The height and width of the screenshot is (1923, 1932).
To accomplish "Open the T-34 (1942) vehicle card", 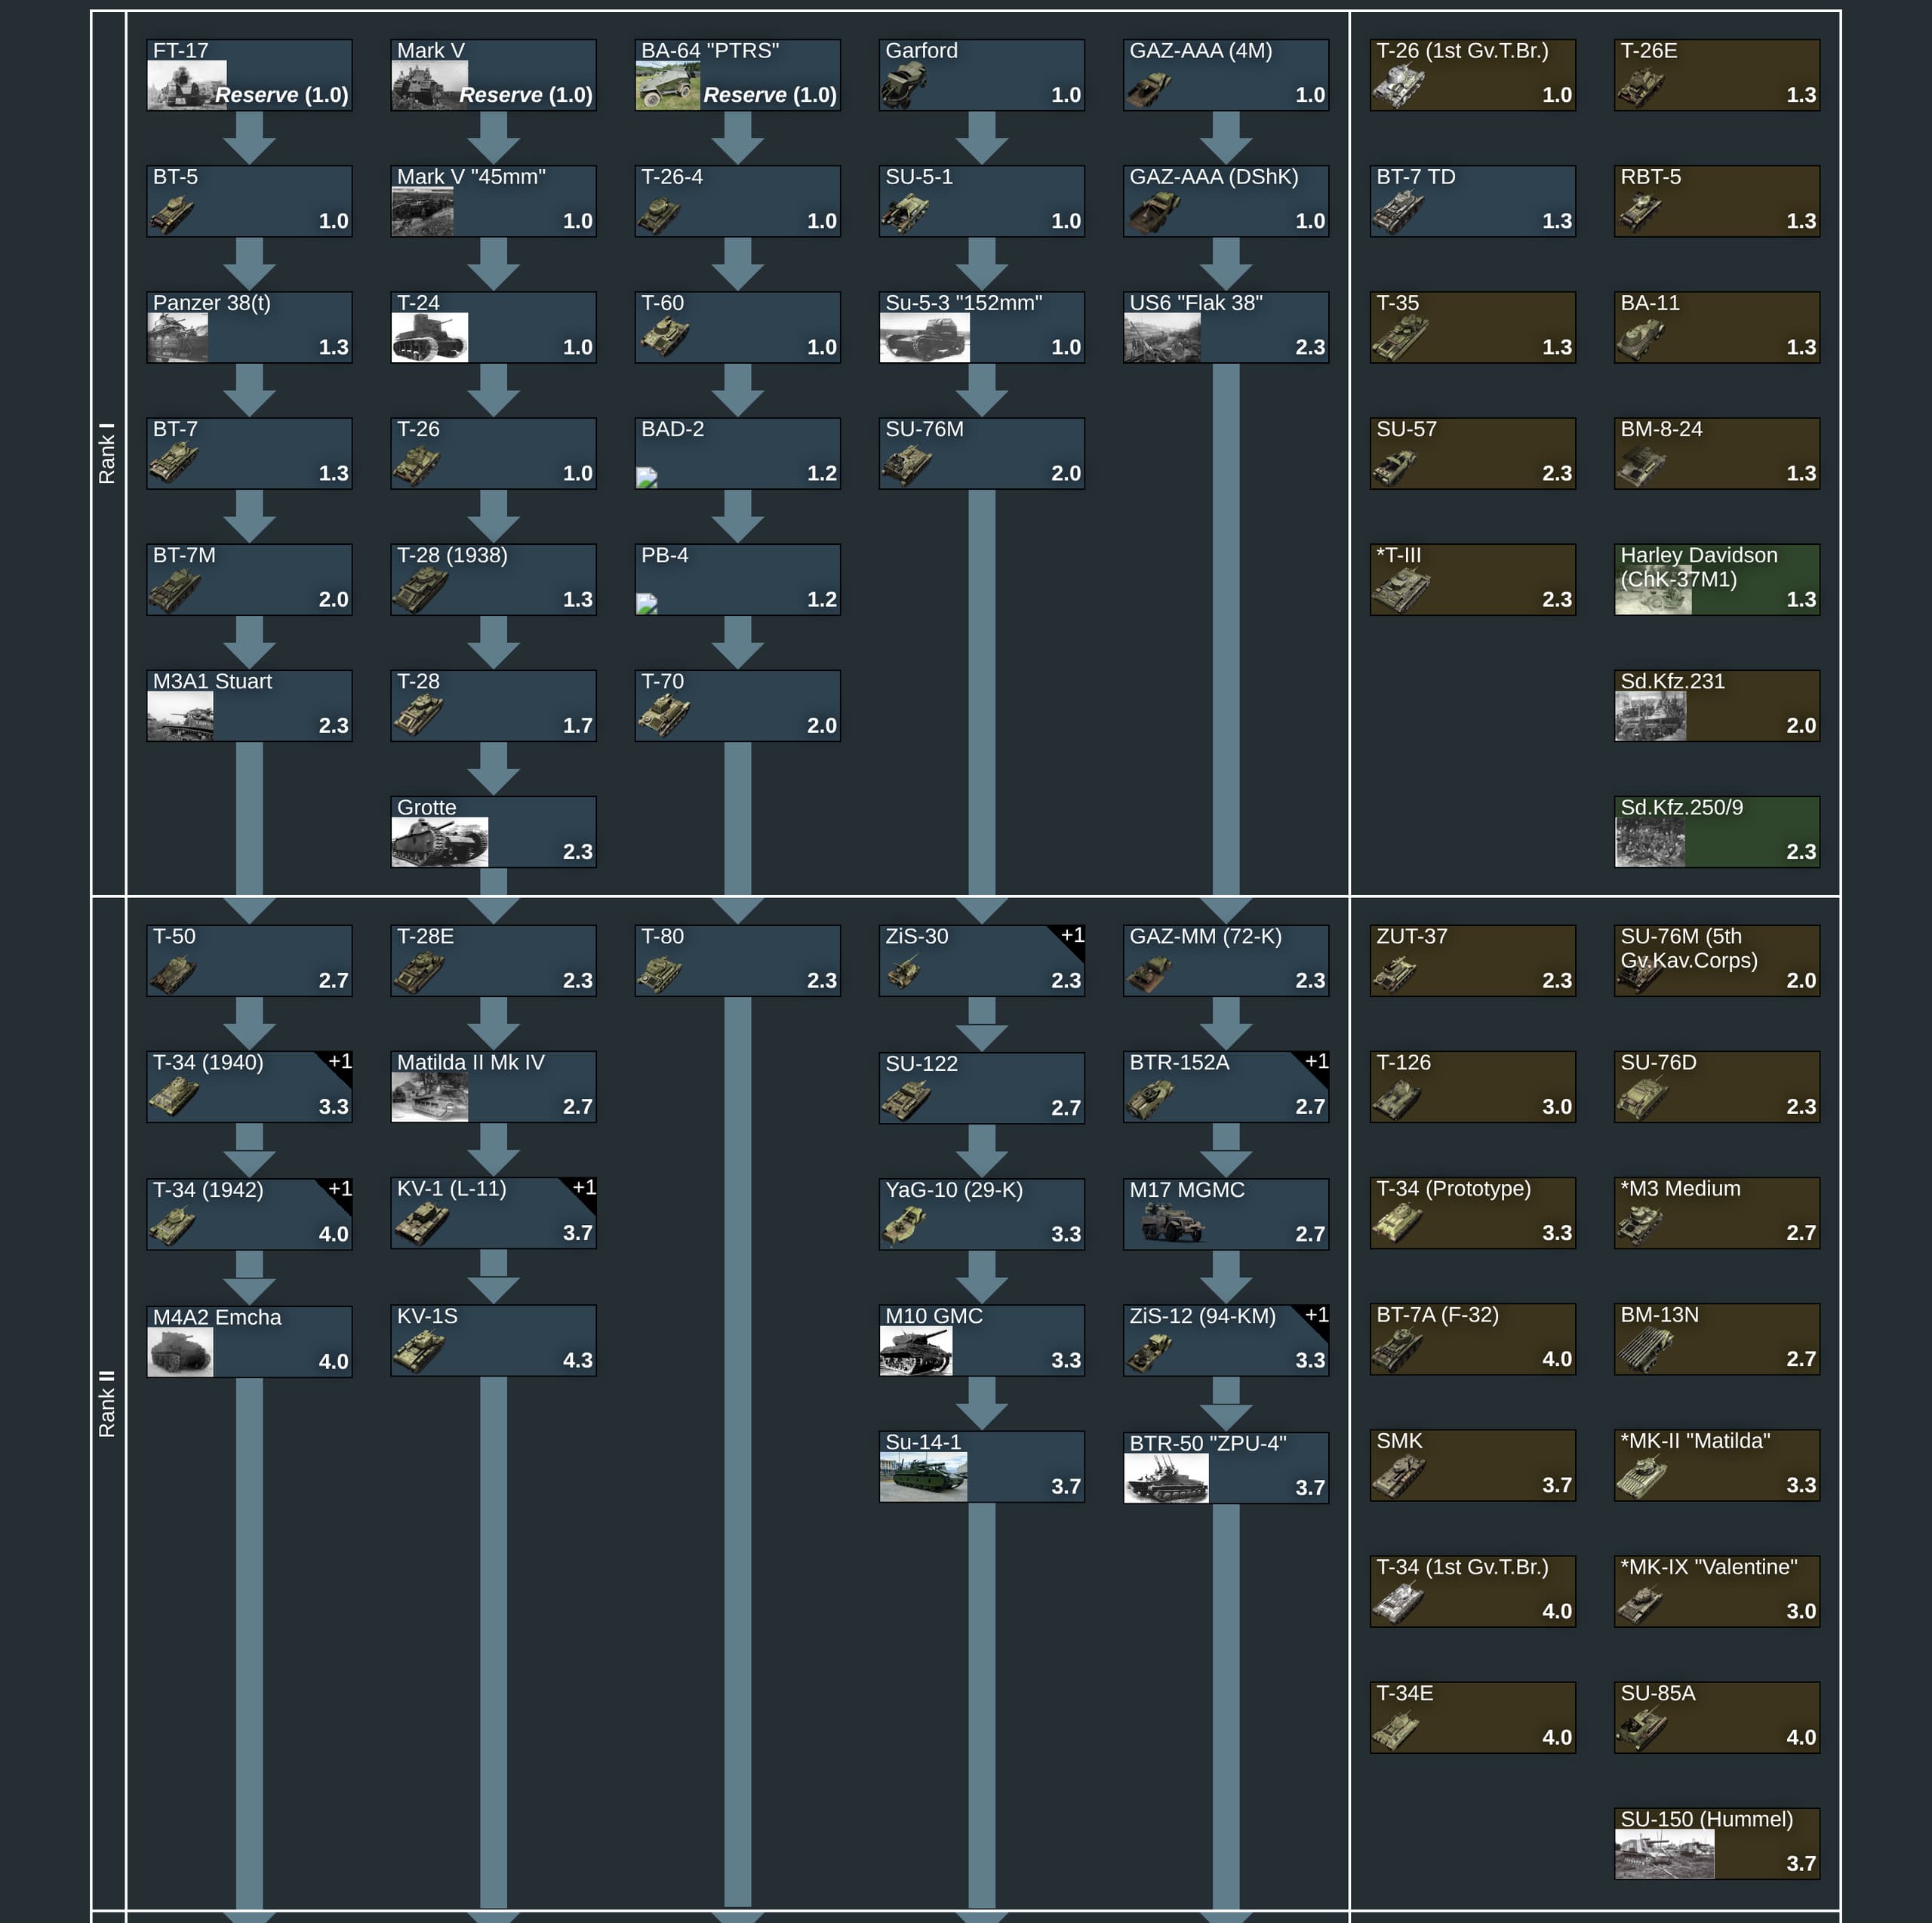I will tap(249, 1214).
